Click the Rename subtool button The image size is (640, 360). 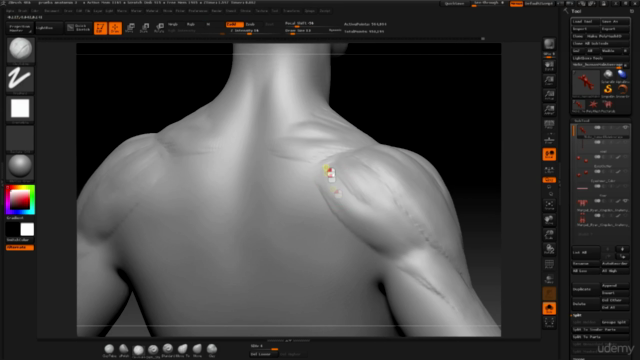(586, 264)
